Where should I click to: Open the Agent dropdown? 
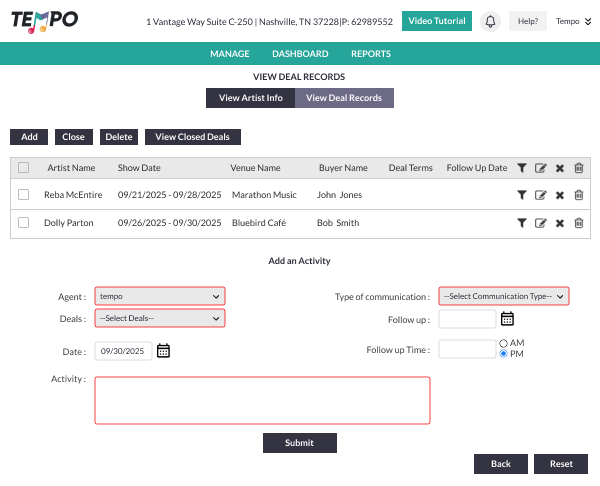[x=160, y=296]
